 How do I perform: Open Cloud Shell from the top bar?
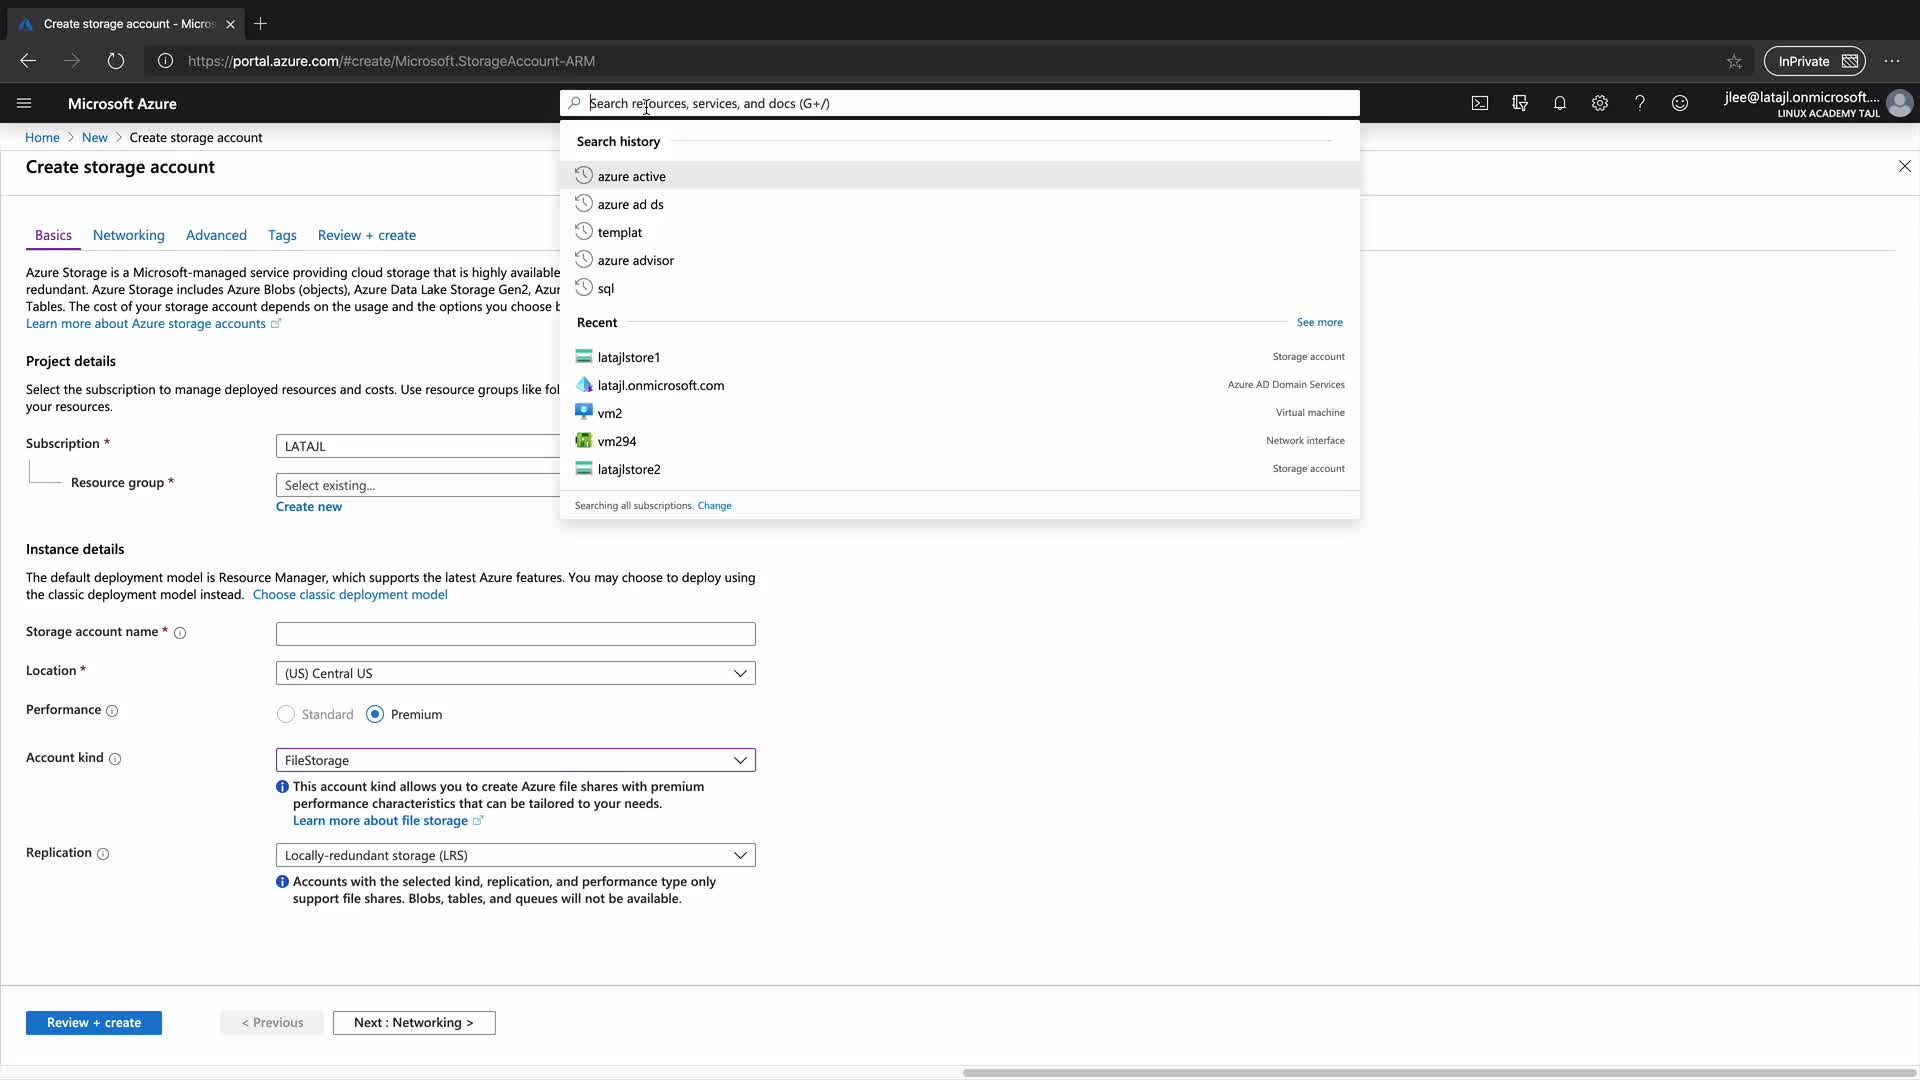pos(1480,103)
